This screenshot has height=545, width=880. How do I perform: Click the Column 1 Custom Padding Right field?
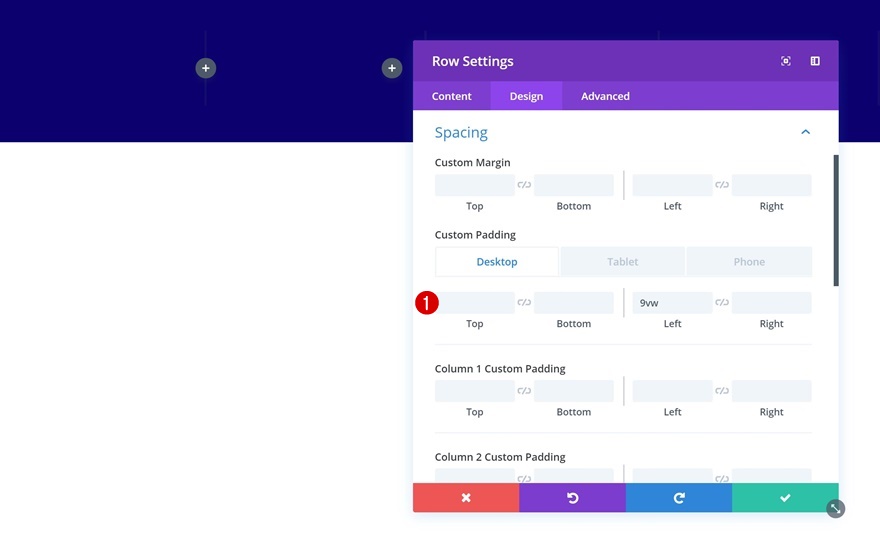[771, 391]
